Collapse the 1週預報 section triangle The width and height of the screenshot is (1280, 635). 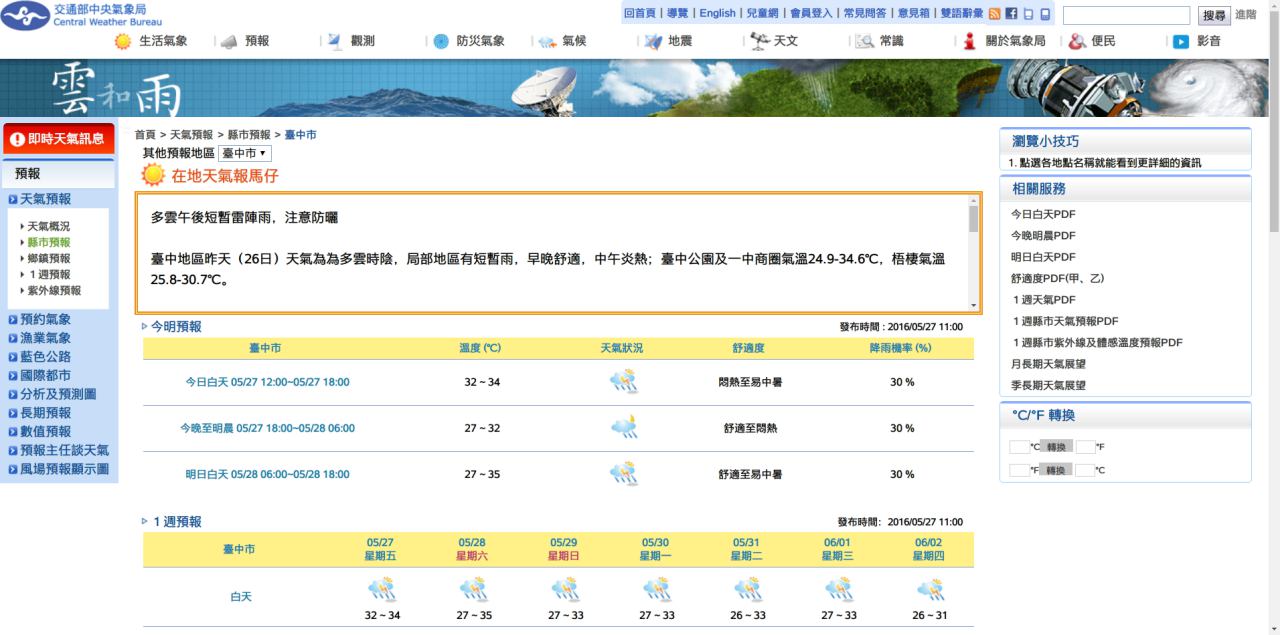[145, 522]
